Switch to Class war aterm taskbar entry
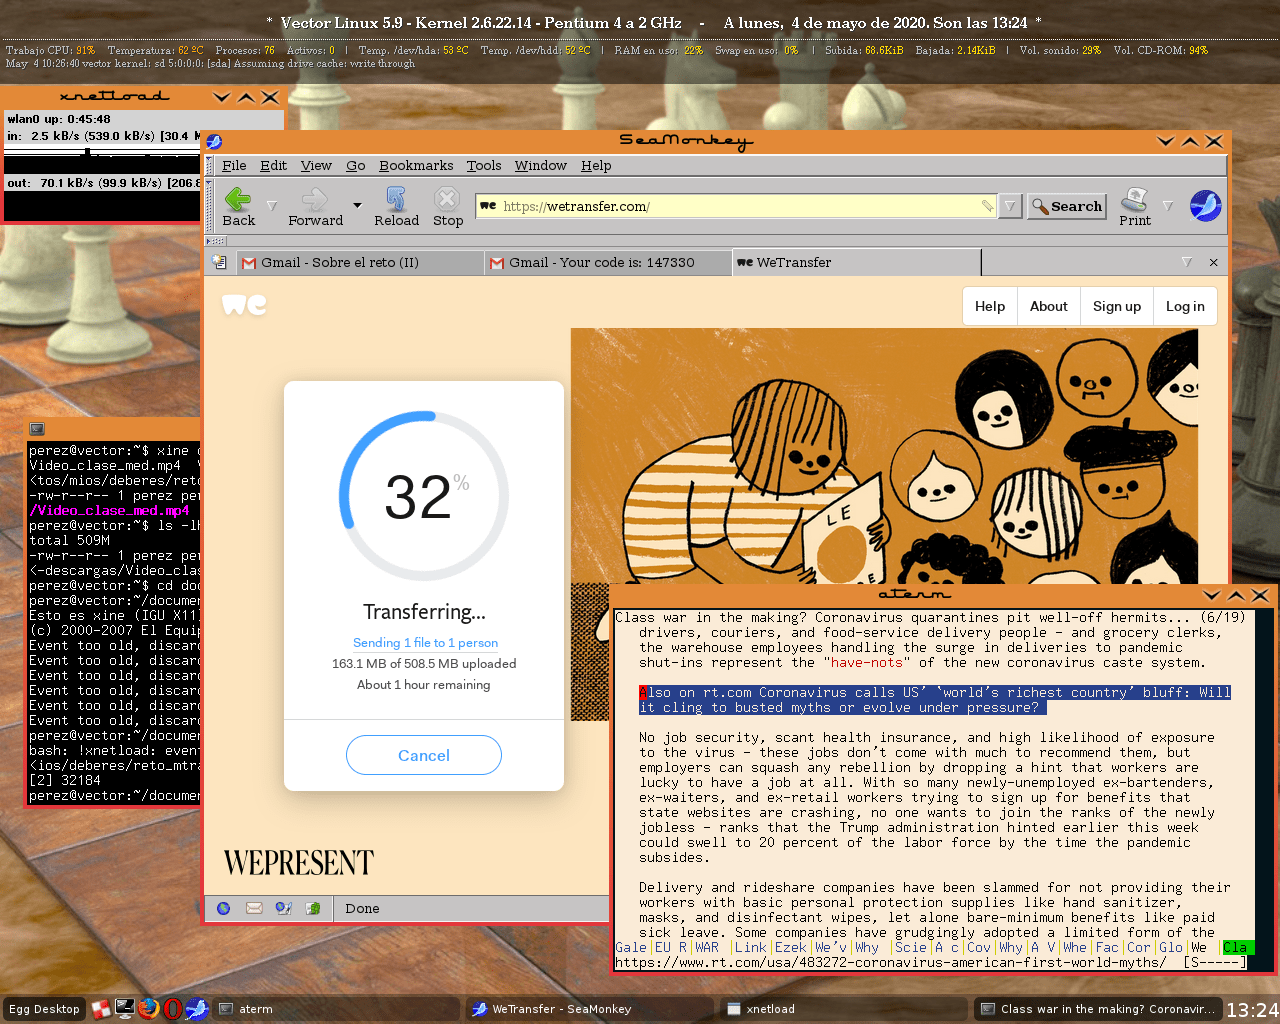1280x1024 pixels. pos(1097,1009)
